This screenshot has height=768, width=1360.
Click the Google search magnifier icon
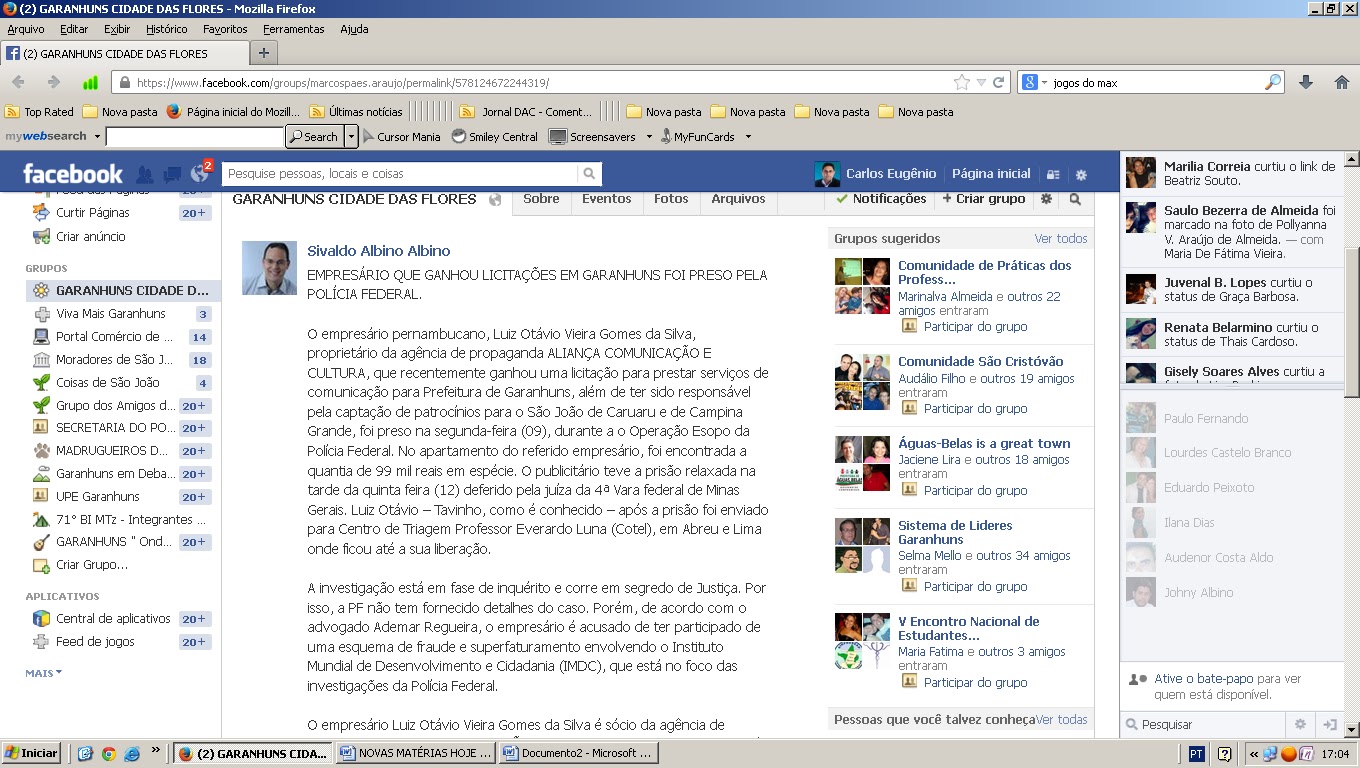click(x=1273, y=82)
